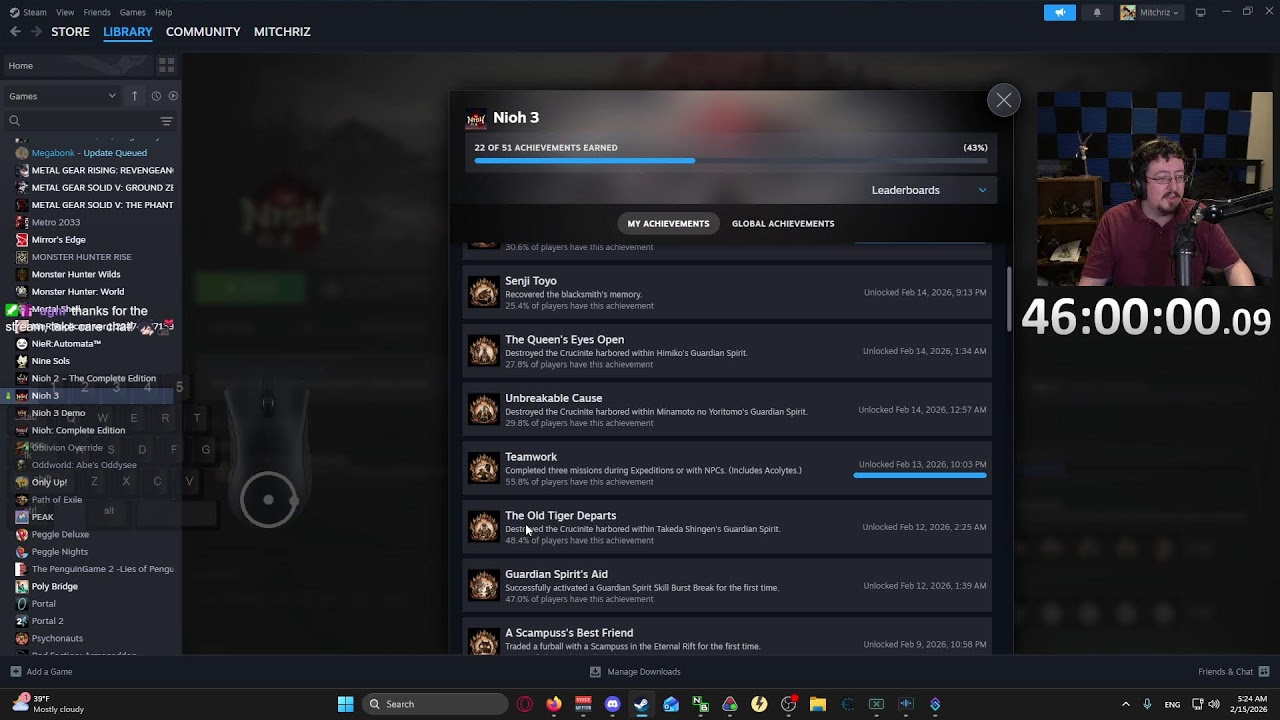Open the Games menu
This screenshot has width=1280, height=720.
point(133,12)
